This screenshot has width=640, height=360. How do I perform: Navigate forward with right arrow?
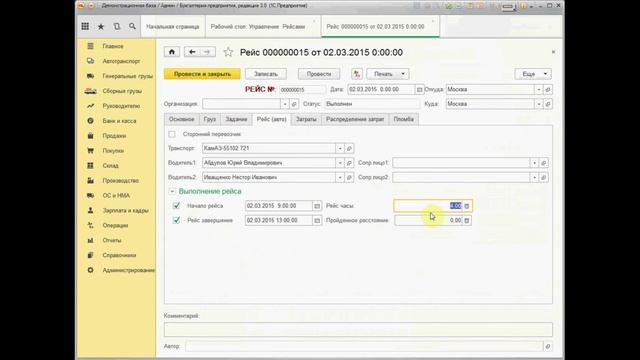click(207, 52)
